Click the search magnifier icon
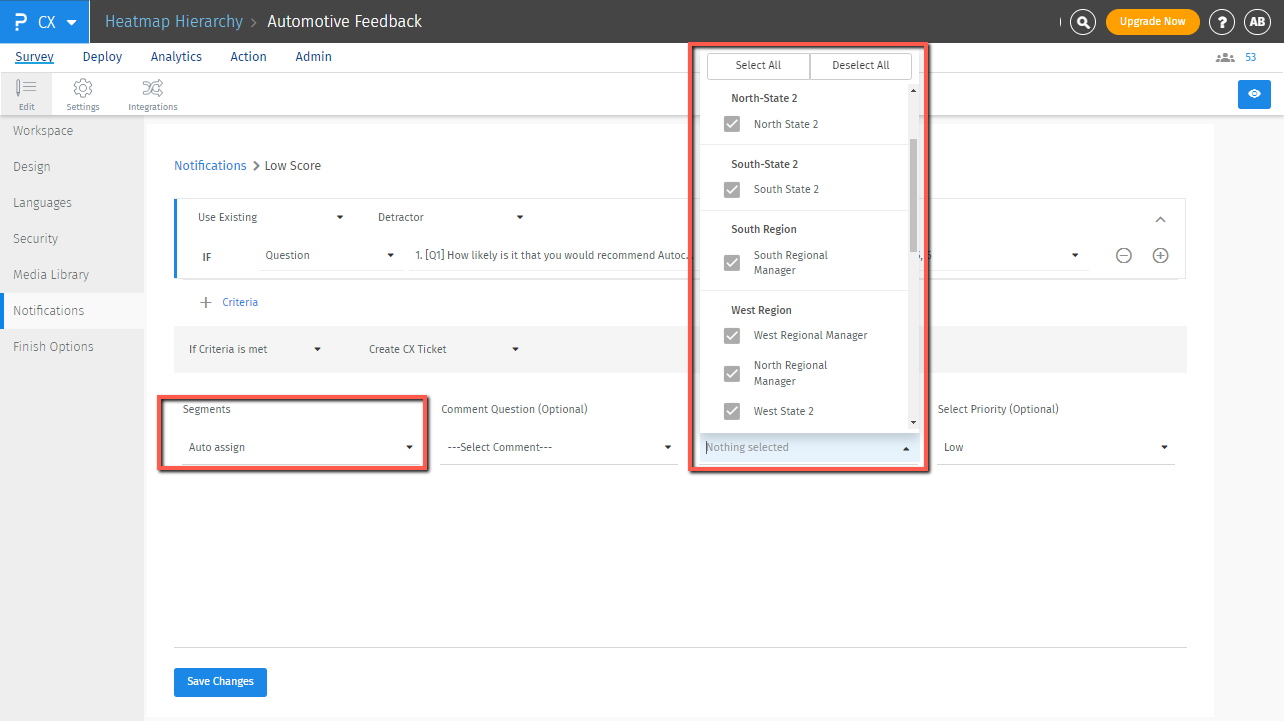The width and height of the screenshot is (1284, 721). (1082, 22)
